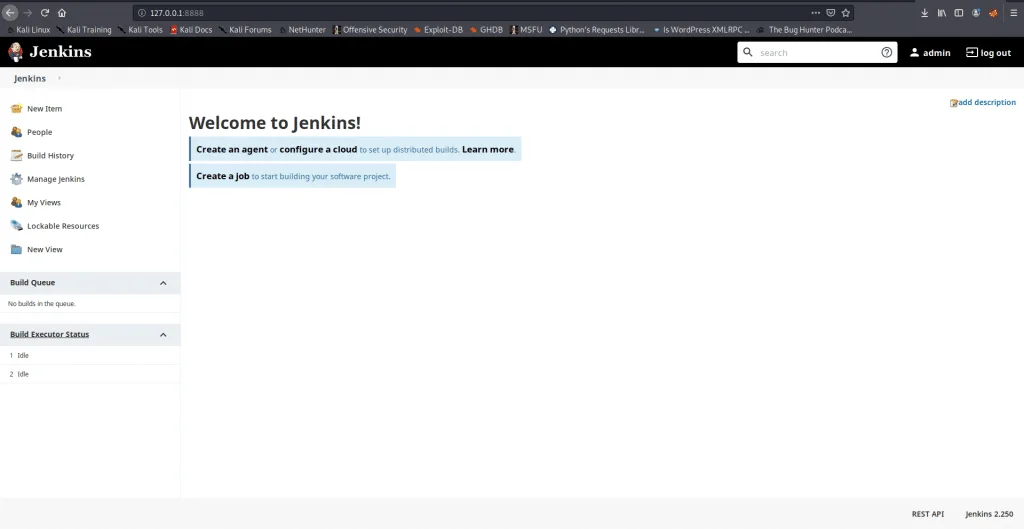Open the Python's Requests Library bookmark

point(598,29)
